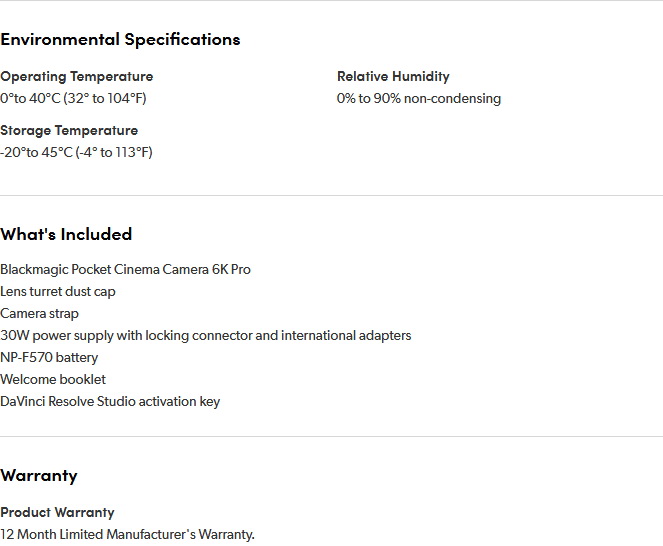Click the Environmental Specifications heading
This screenshot has height=546, width=663.
120,40
